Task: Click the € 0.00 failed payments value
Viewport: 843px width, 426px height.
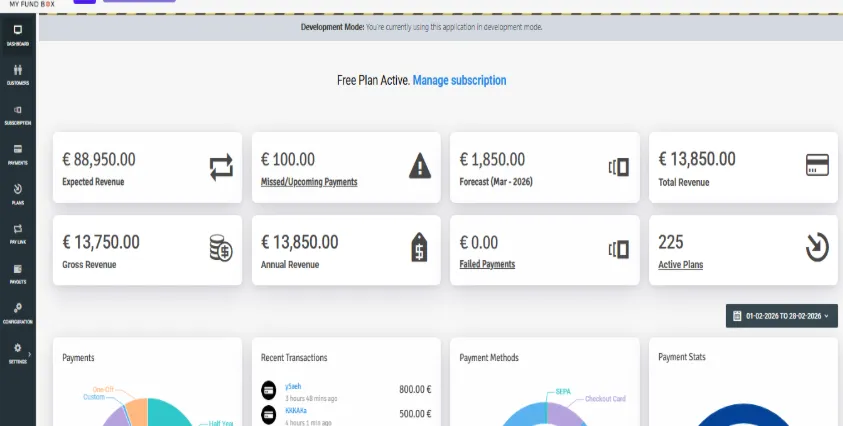Action: coord(478,243)
